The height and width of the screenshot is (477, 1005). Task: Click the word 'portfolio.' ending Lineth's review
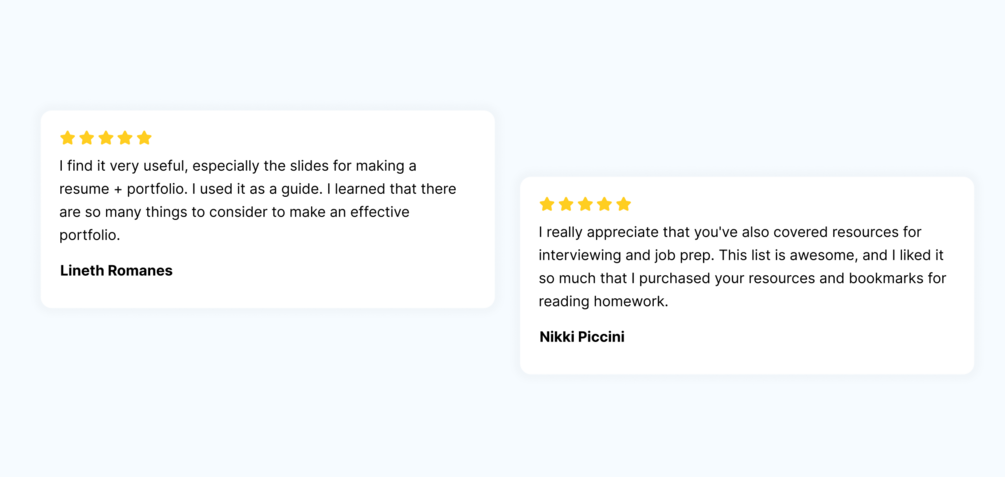90,235
